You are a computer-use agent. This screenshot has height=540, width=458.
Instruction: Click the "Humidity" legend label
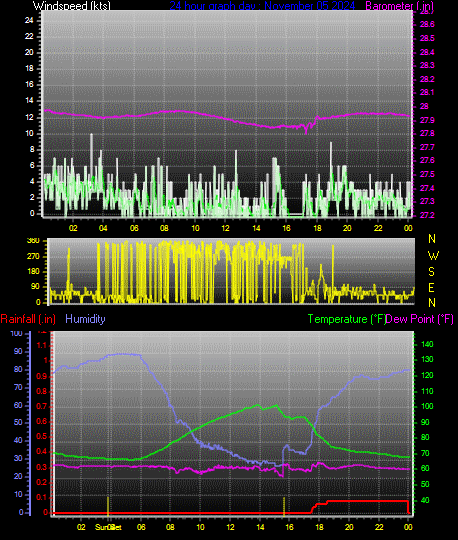pyautogui.click(x=85, y=319)
